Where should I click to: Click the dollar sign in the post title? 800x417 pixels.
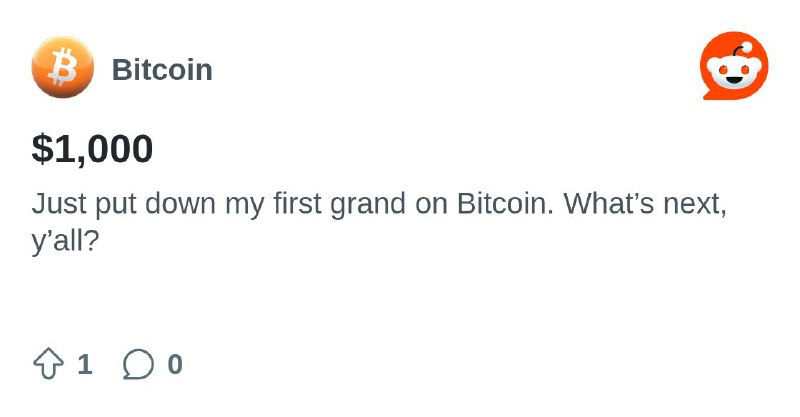pyautogui.click(x=42, y=149)
